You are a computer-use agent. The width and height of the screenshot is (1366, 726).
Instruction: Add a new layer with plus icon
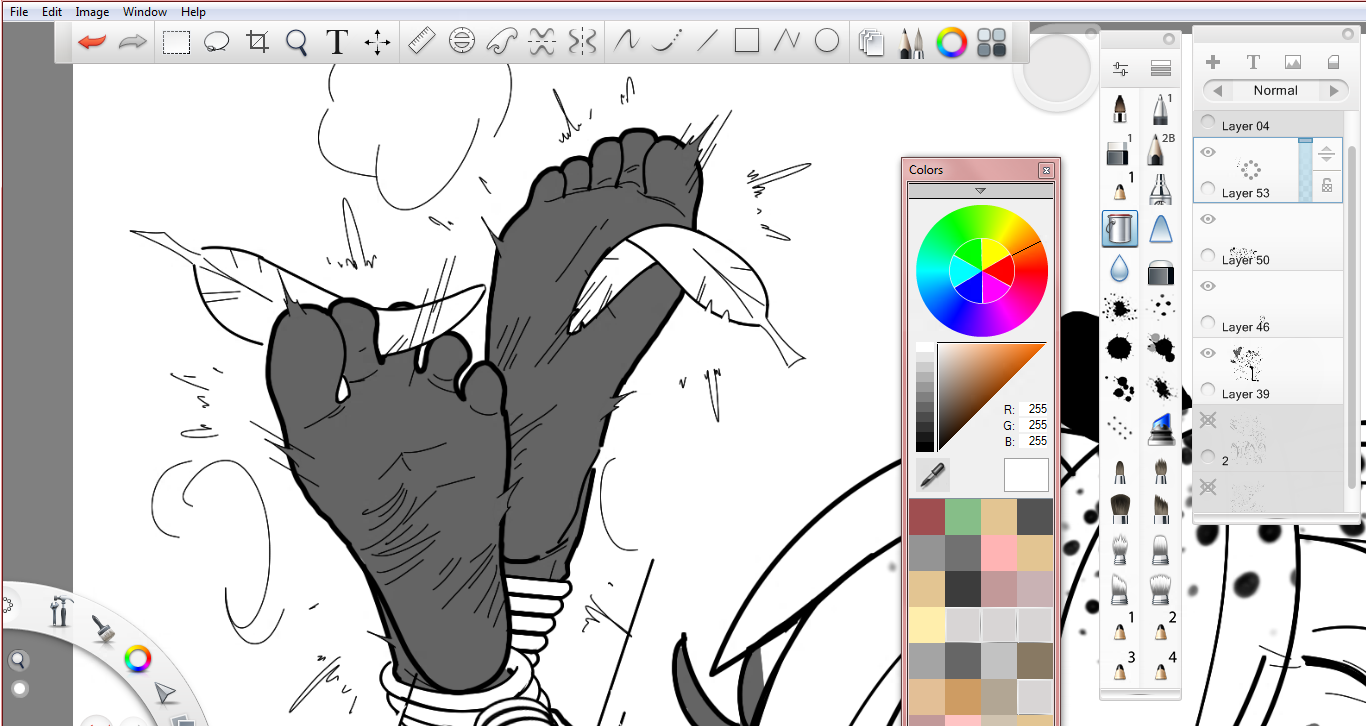1213,62
